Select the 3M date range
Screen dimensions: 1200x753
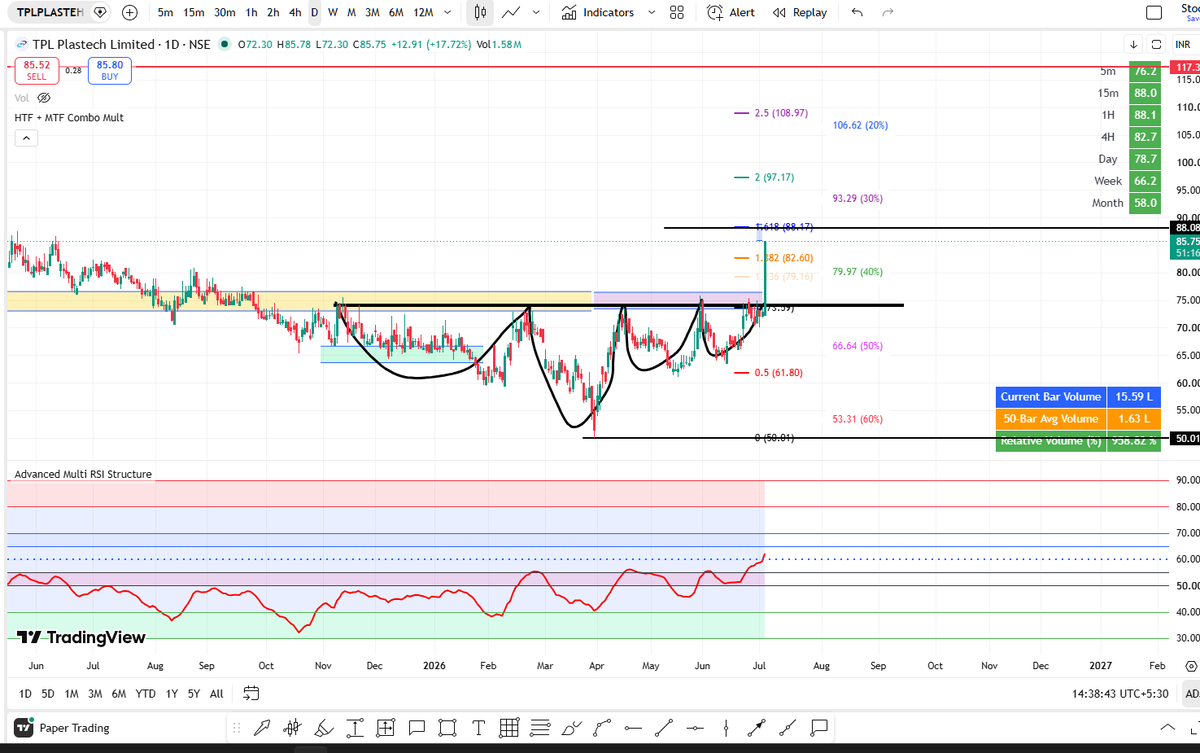click(95, 693)
